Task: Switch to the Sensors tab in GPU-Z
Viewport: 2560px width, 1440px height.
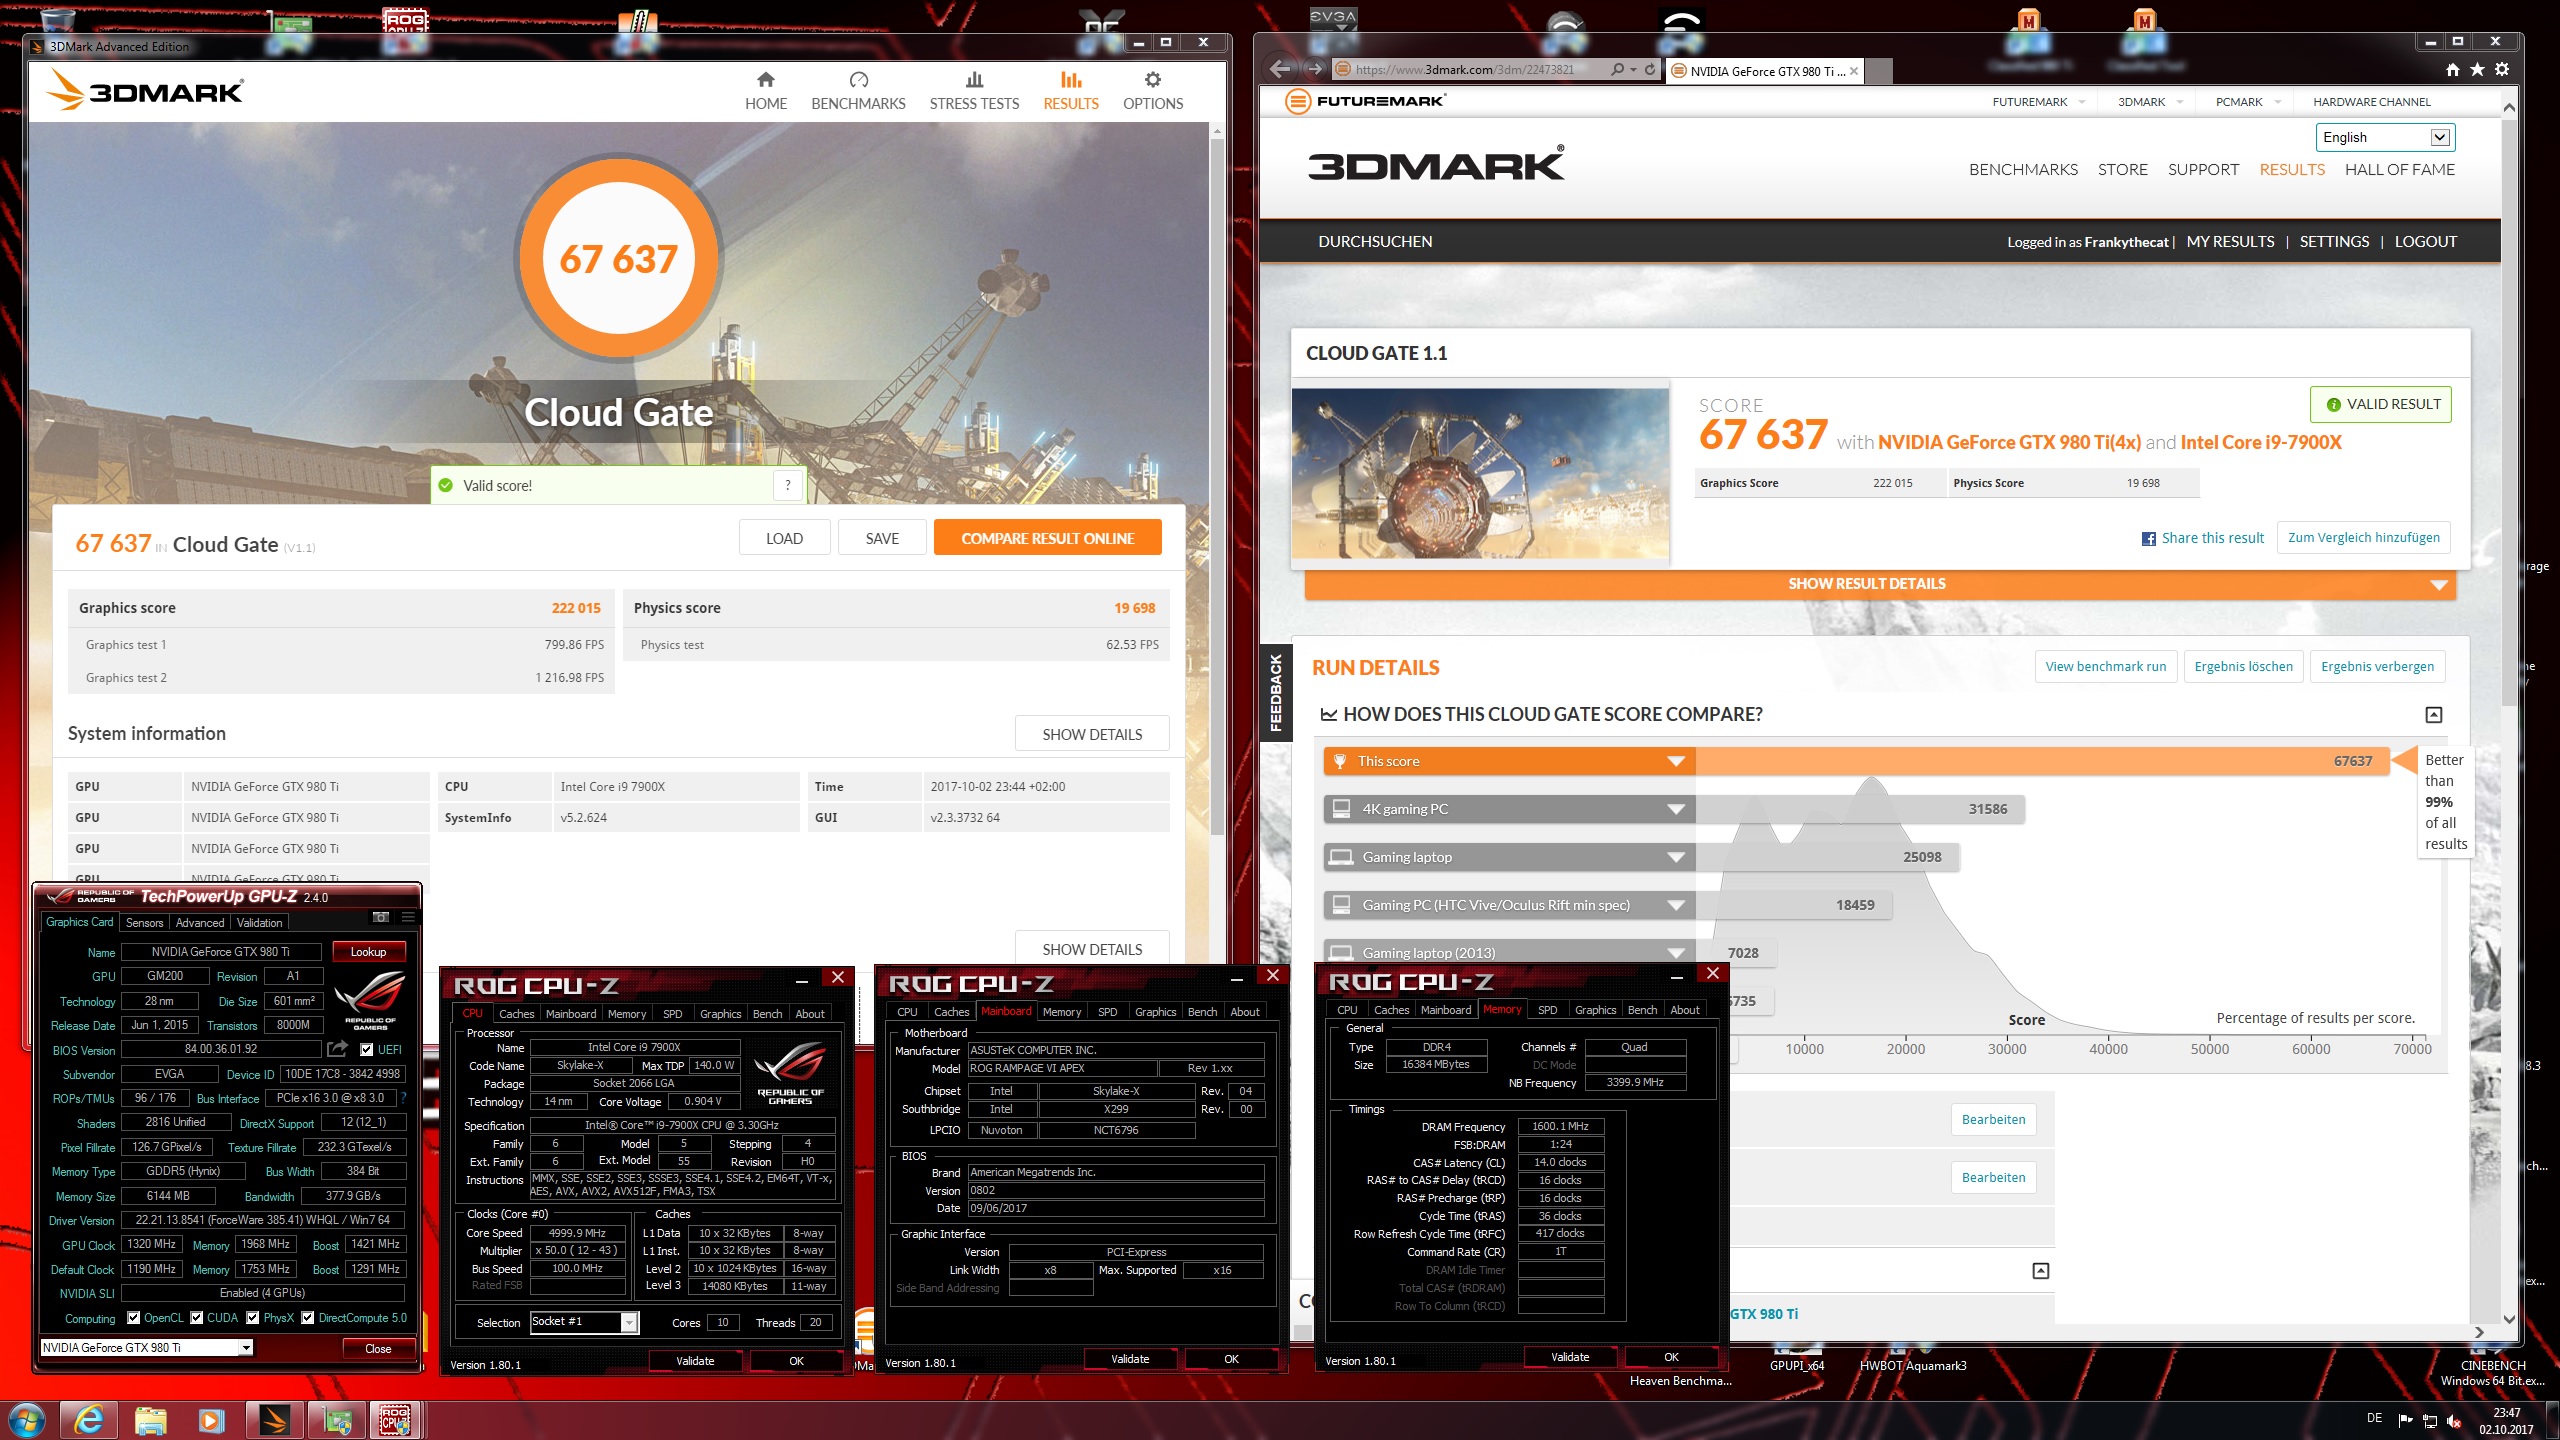Action: (144, 923)
